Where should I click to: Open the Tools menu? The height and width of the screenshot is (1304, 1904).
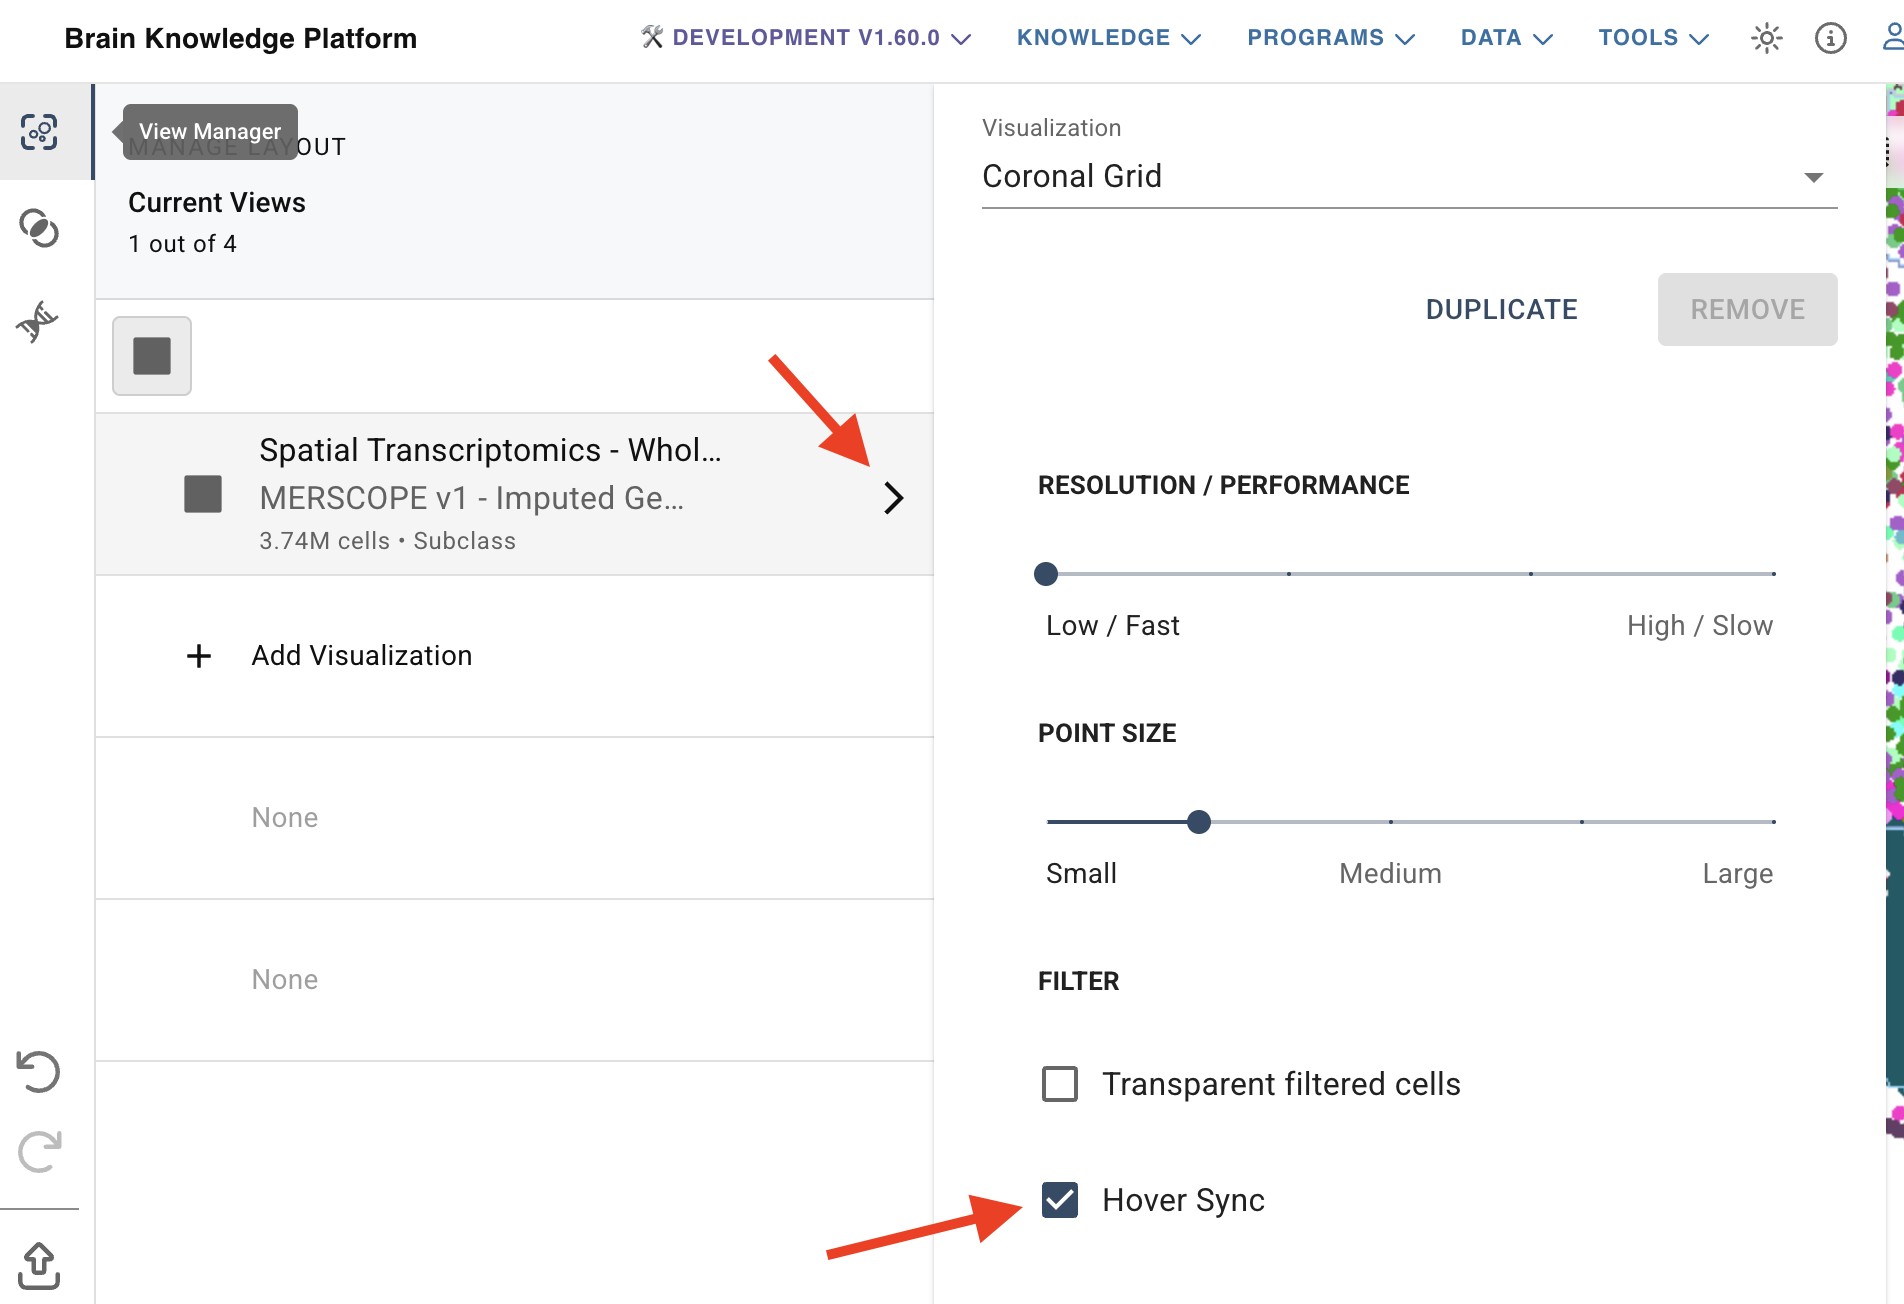(x=1653, y=38)
